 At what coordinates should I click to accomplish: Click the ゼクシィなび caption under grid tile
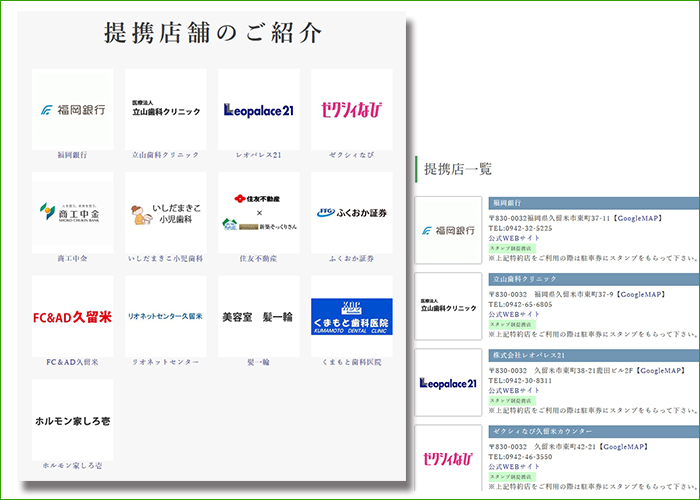tap(352, 155)
